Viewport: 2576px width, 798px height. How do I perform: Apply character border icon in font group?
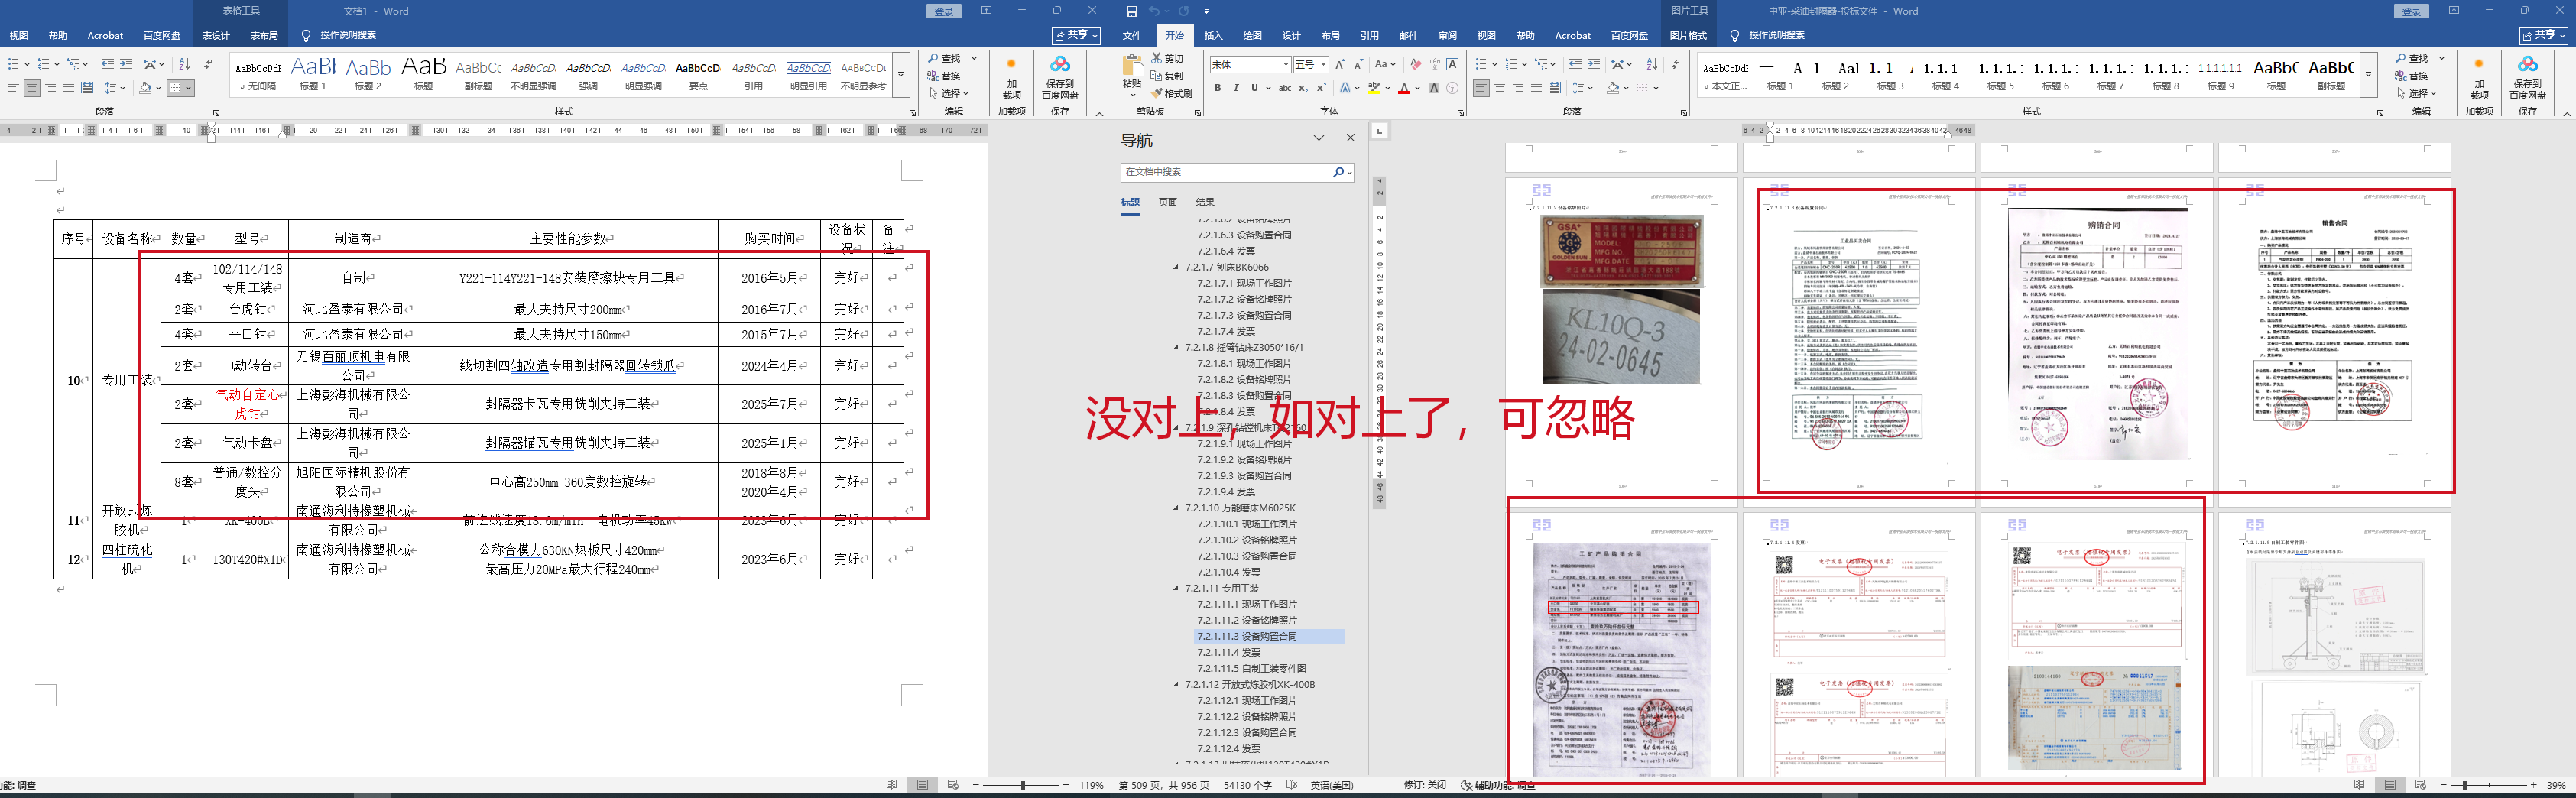[x=1452, y=64]
